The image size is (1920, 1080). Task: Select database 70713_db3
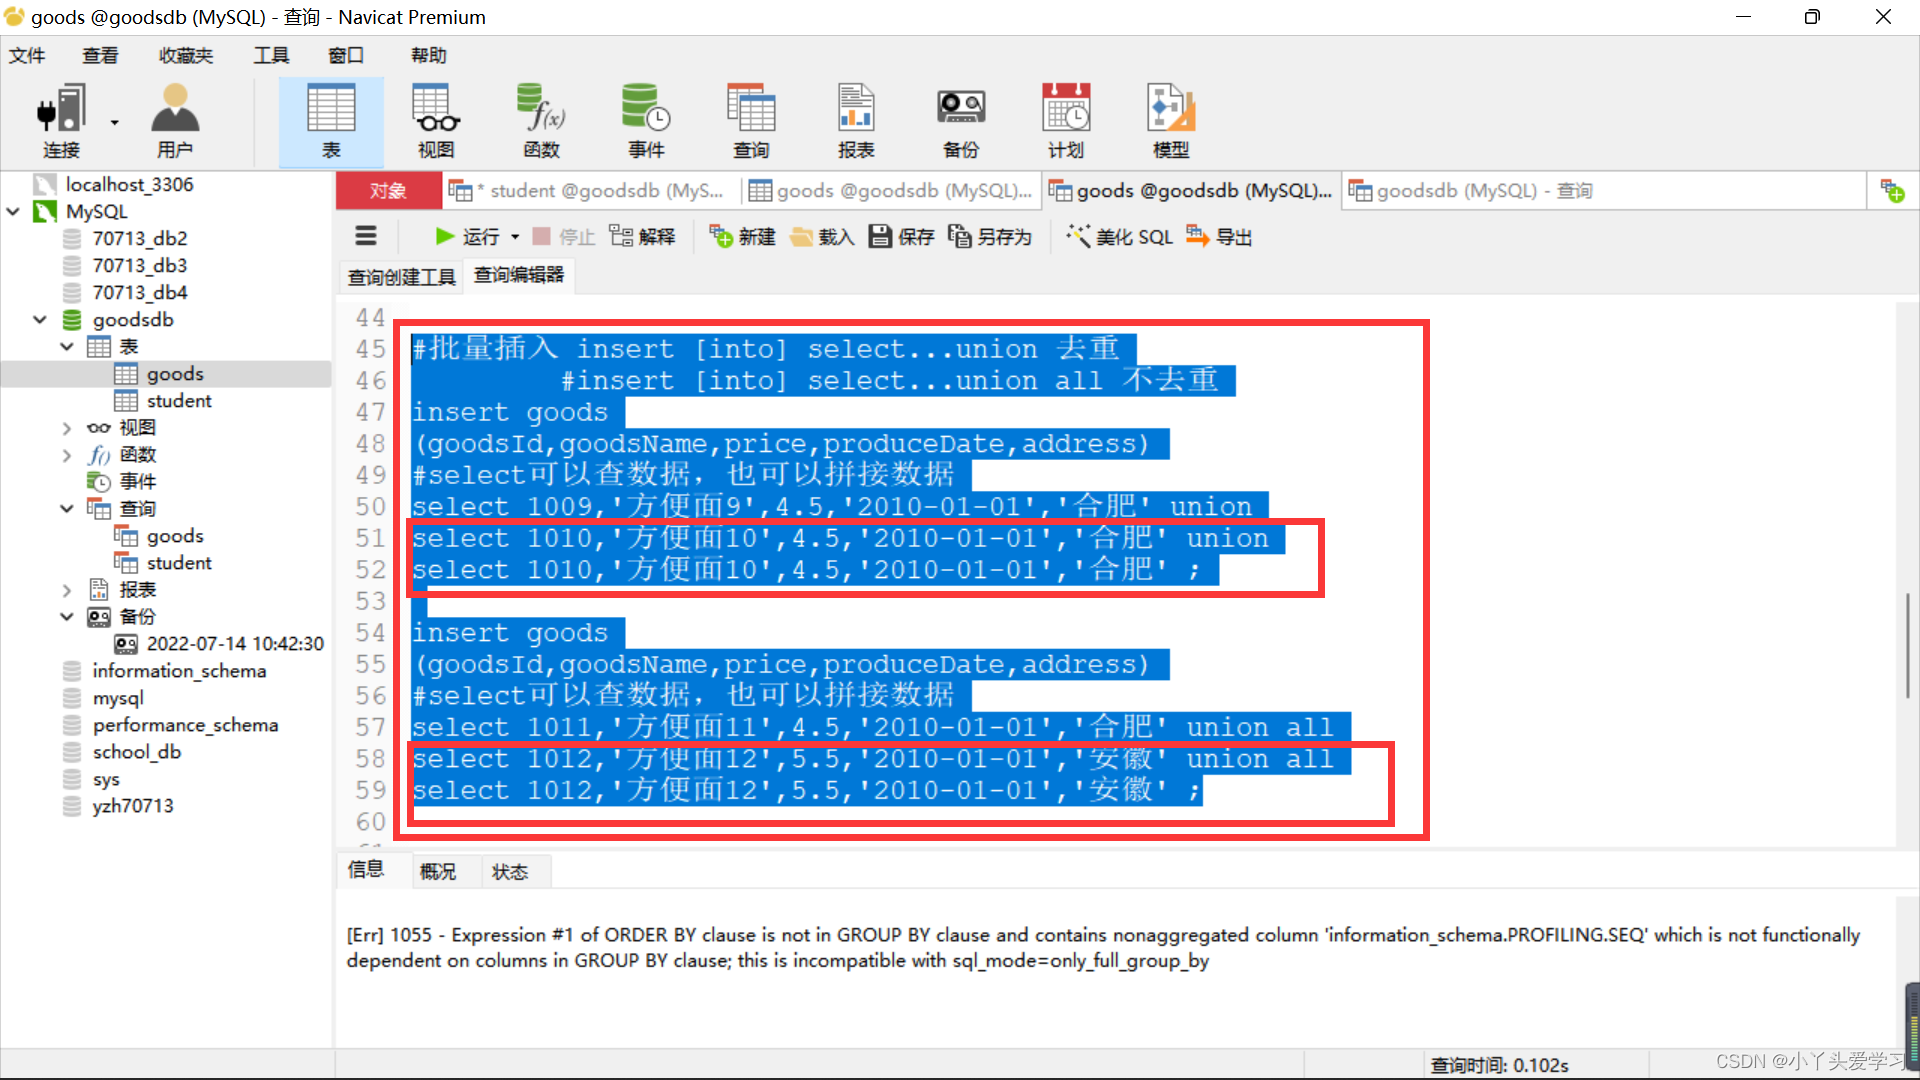(x=138, y=265)
